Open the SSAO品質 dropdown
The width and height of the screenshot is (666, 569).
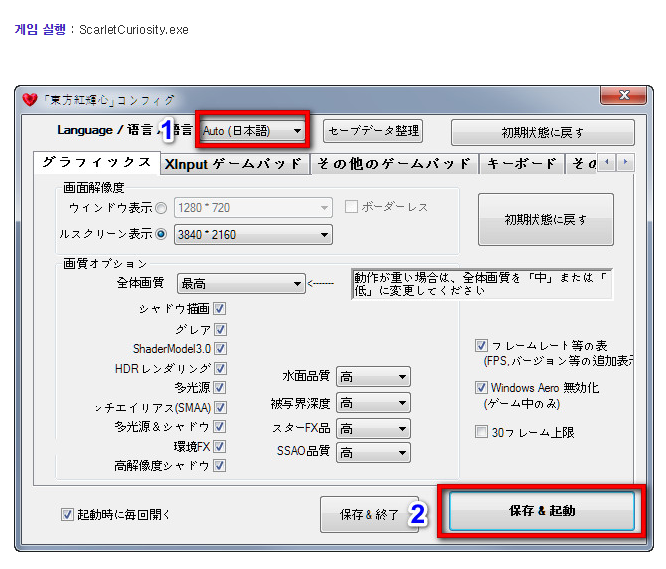pyautogui.click(x=373, y=453)
